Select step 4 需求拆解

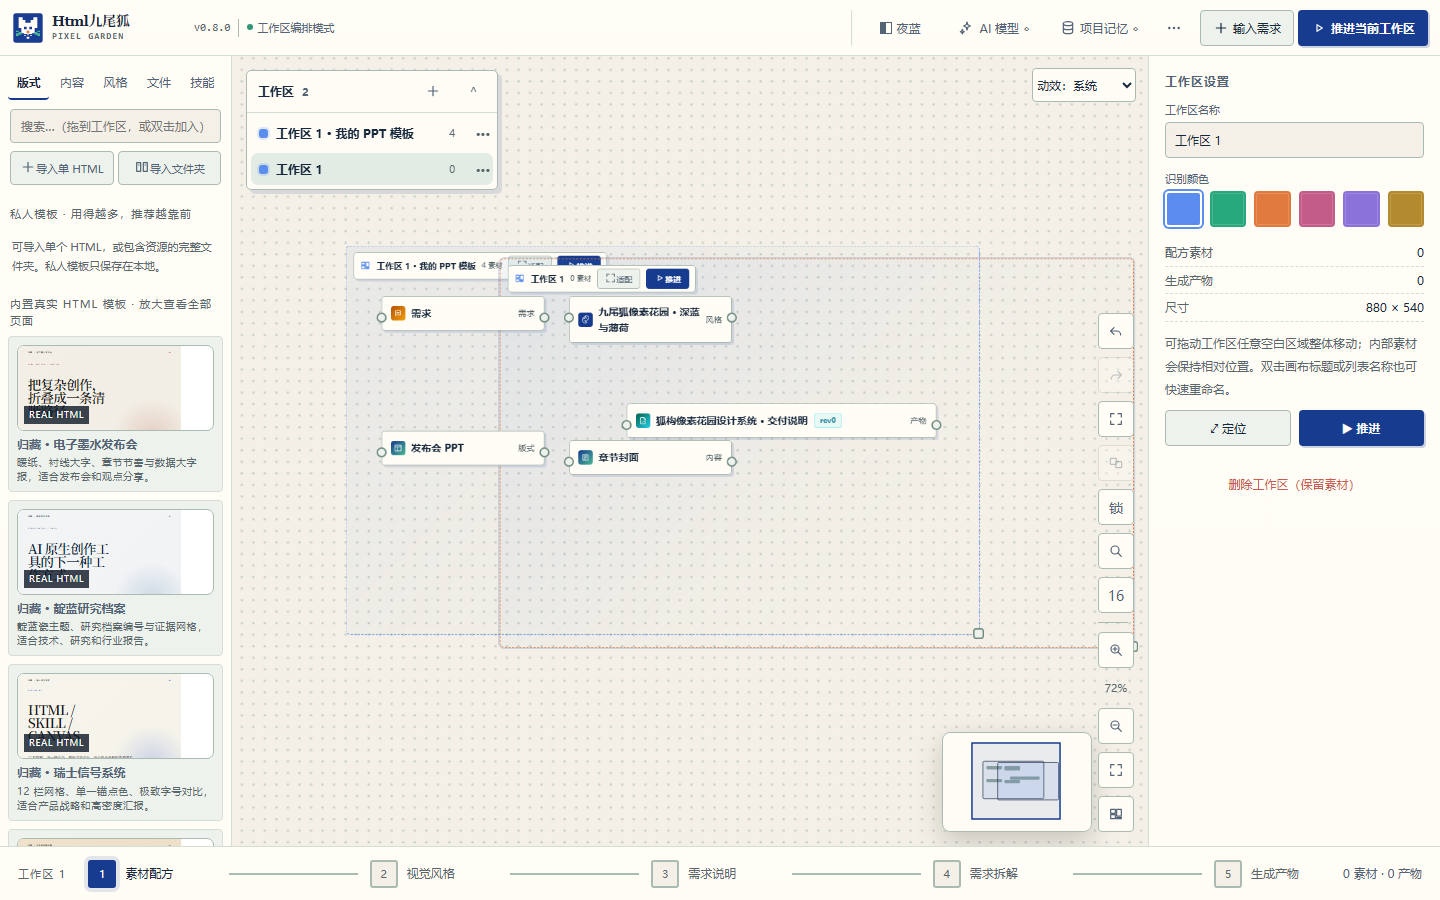pos(976,874)
